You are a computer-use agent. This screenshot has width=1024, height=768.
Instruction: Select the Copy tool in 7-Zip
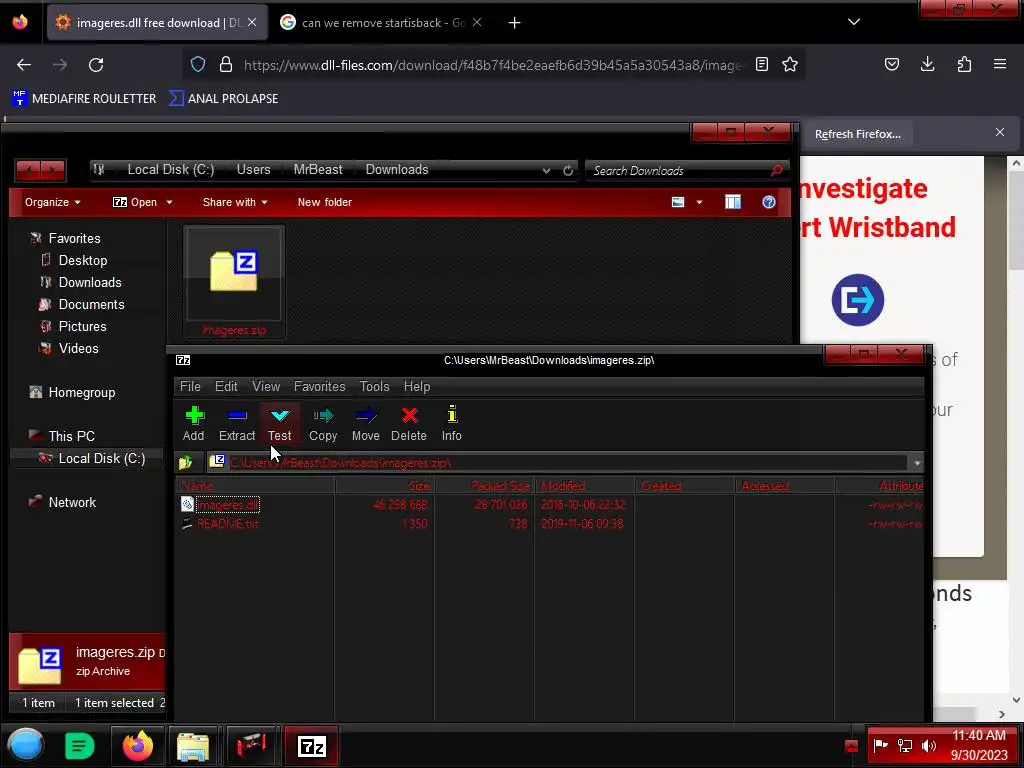coord(323,424)
